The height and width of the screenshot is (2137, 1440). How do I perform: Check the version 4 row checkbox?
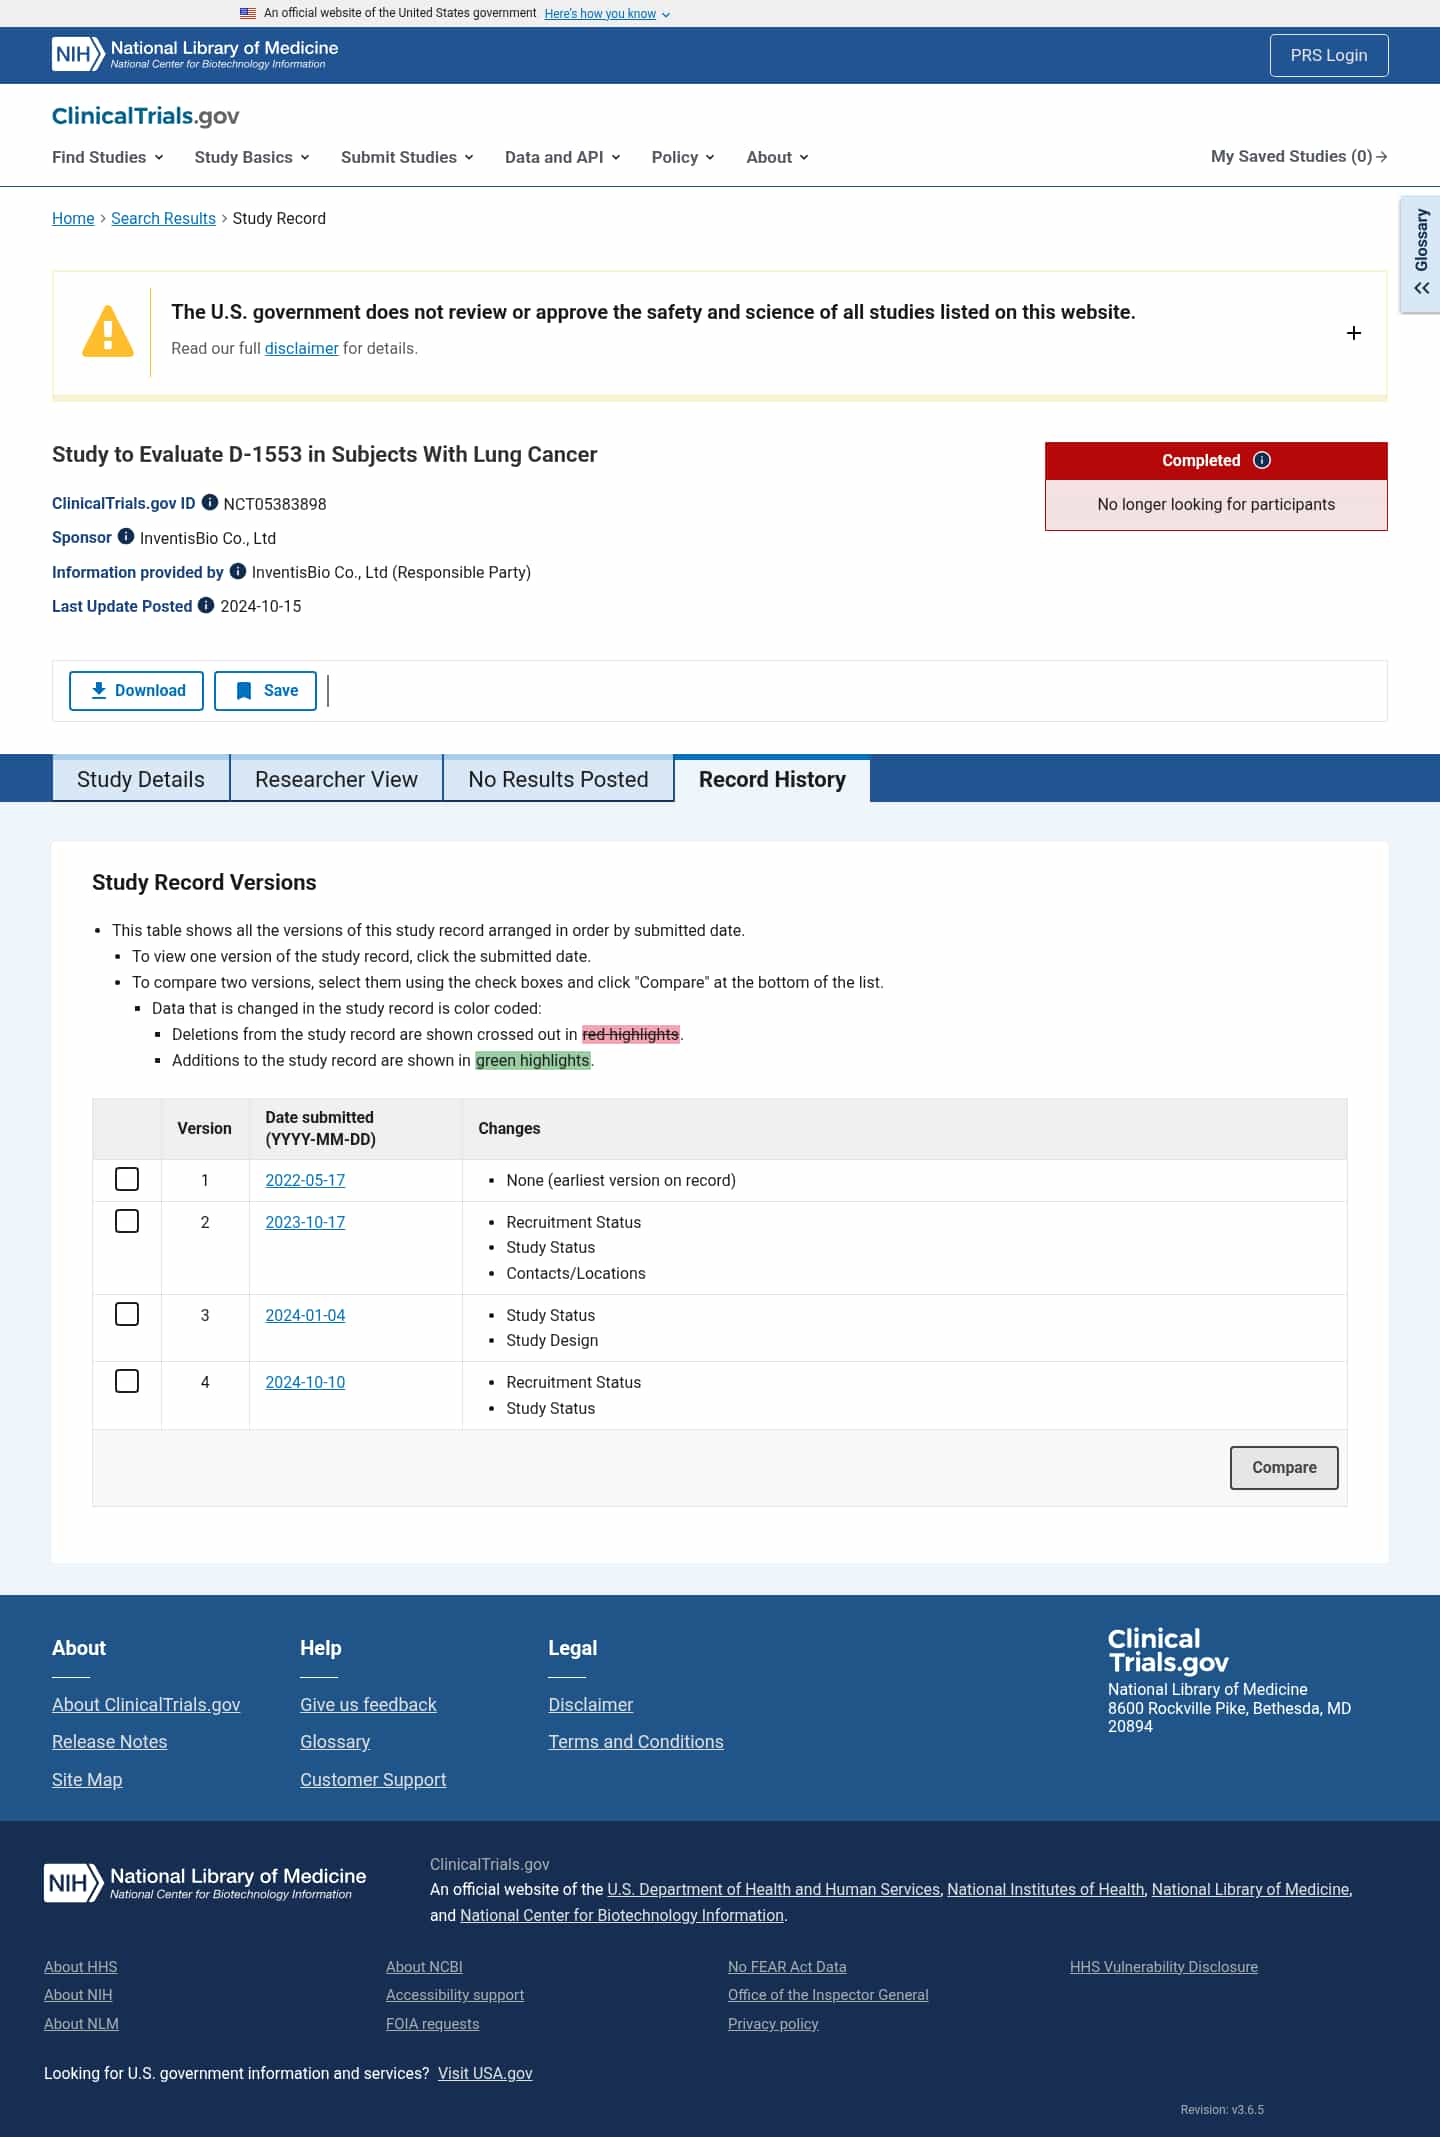click(127, 1381)
